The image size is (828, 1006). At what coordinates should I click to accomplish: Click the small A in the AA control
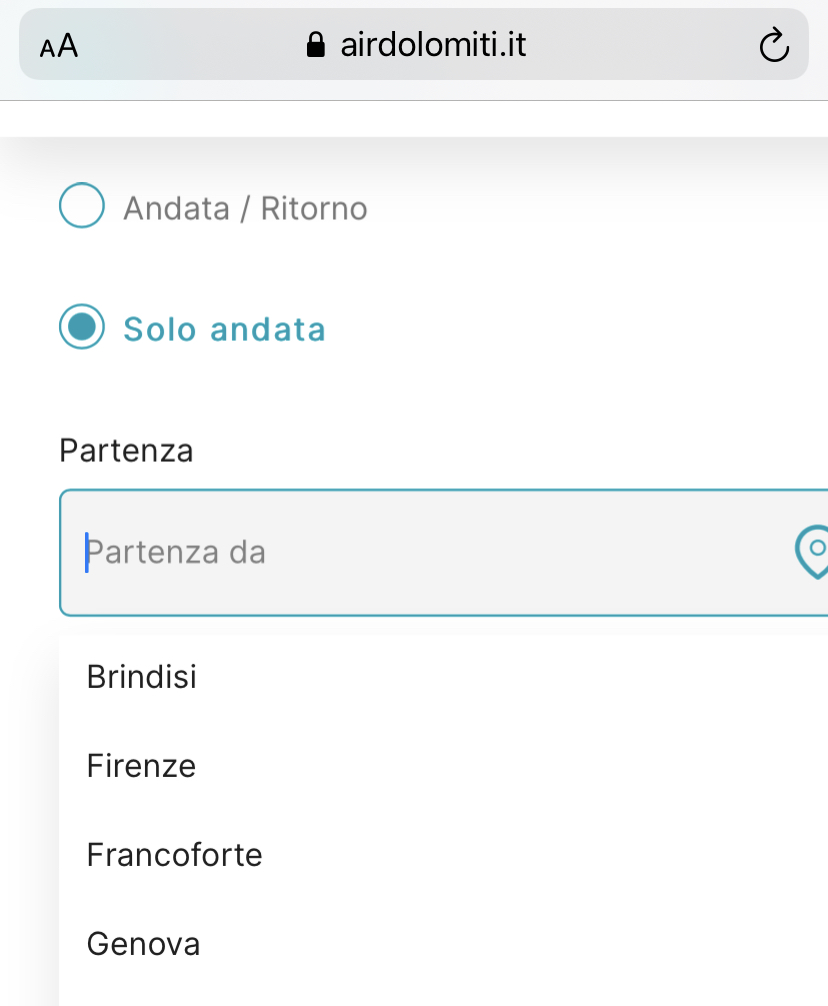[x=46, y=49]
